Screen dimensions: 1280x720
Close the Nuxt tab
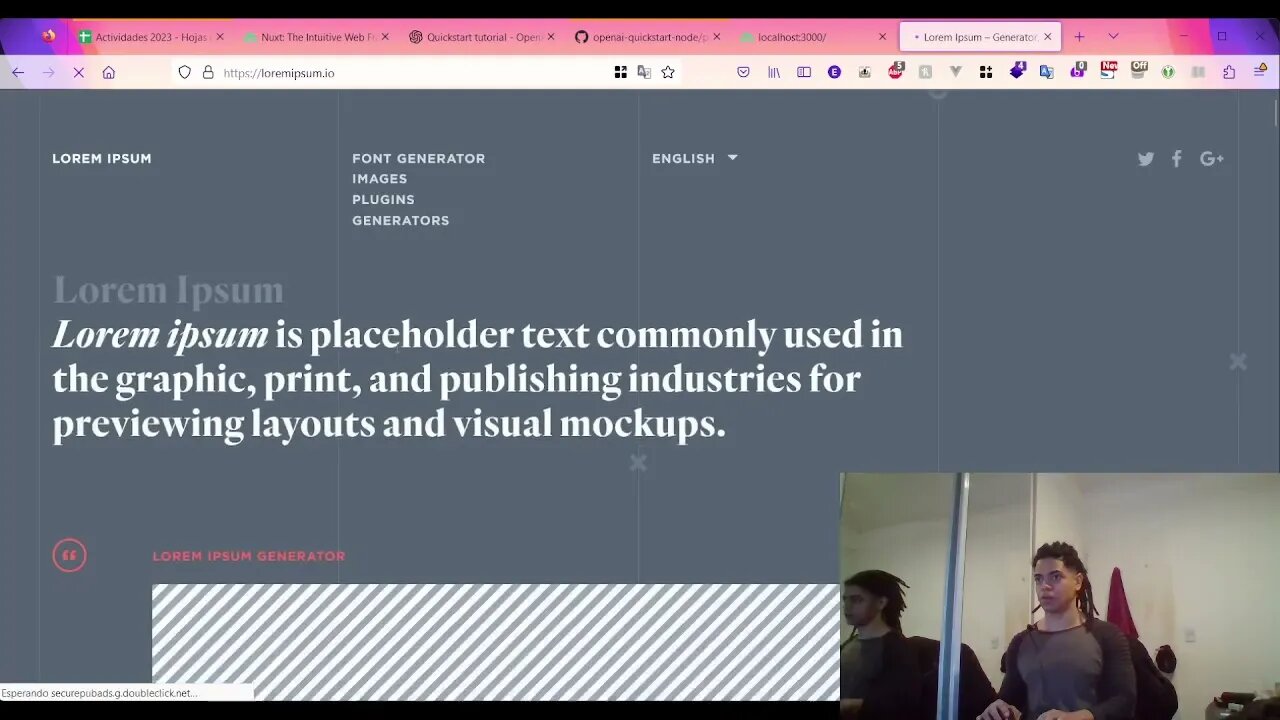tap(385, 37)
